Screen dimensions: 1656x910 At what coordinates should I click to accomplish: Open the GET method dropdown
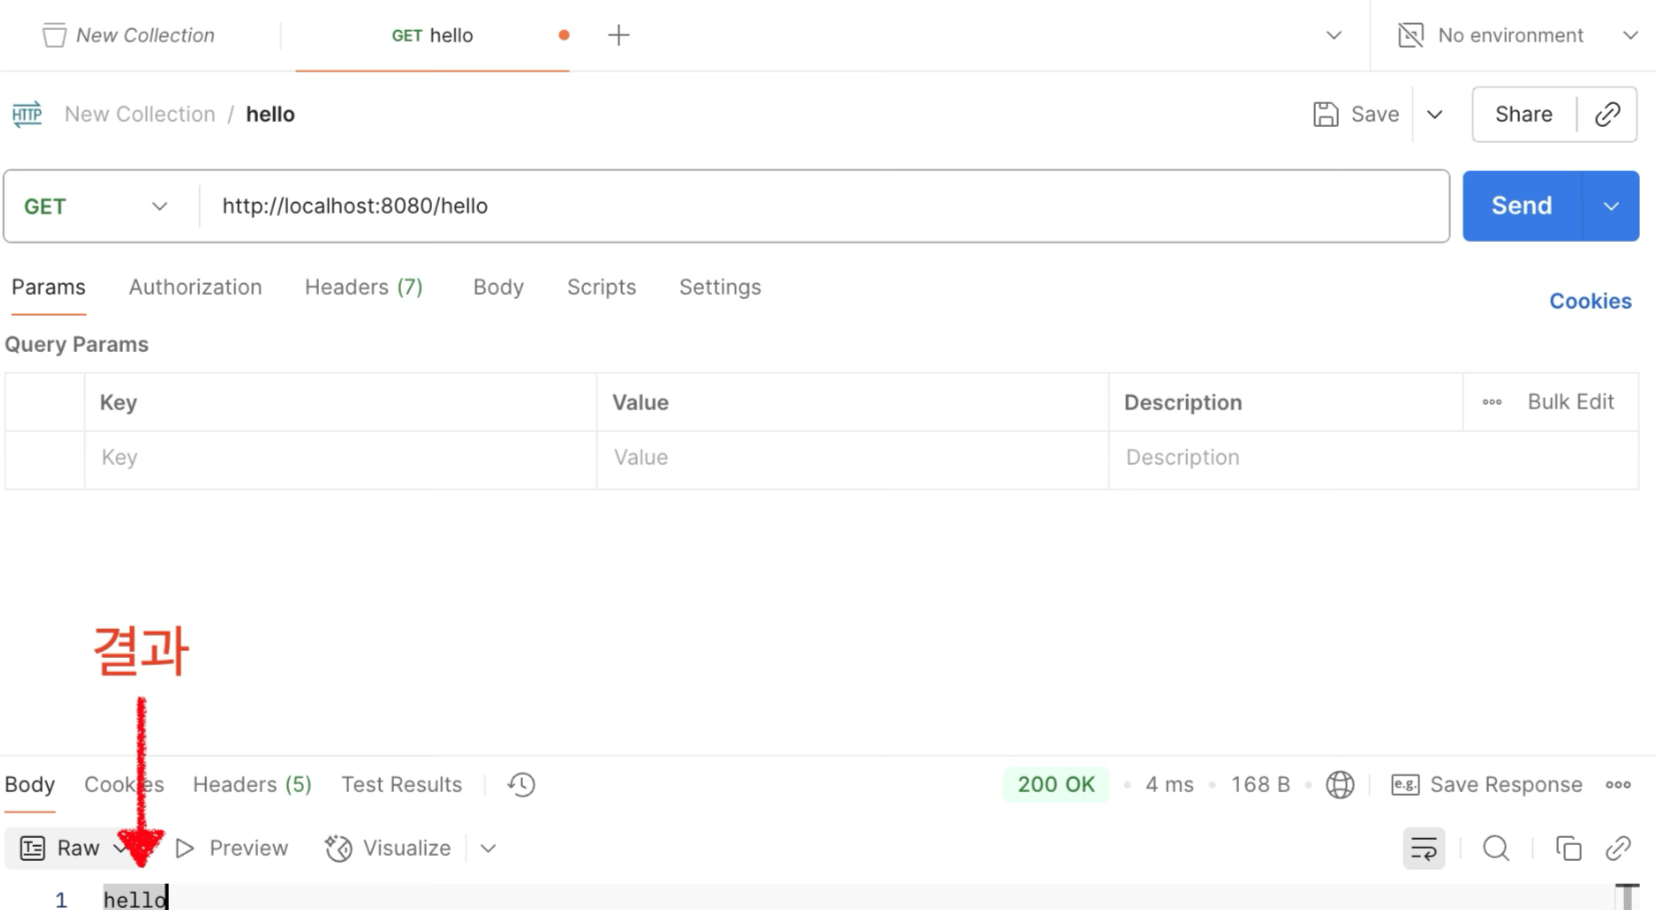pyautogui.click(x=96, y=206)
